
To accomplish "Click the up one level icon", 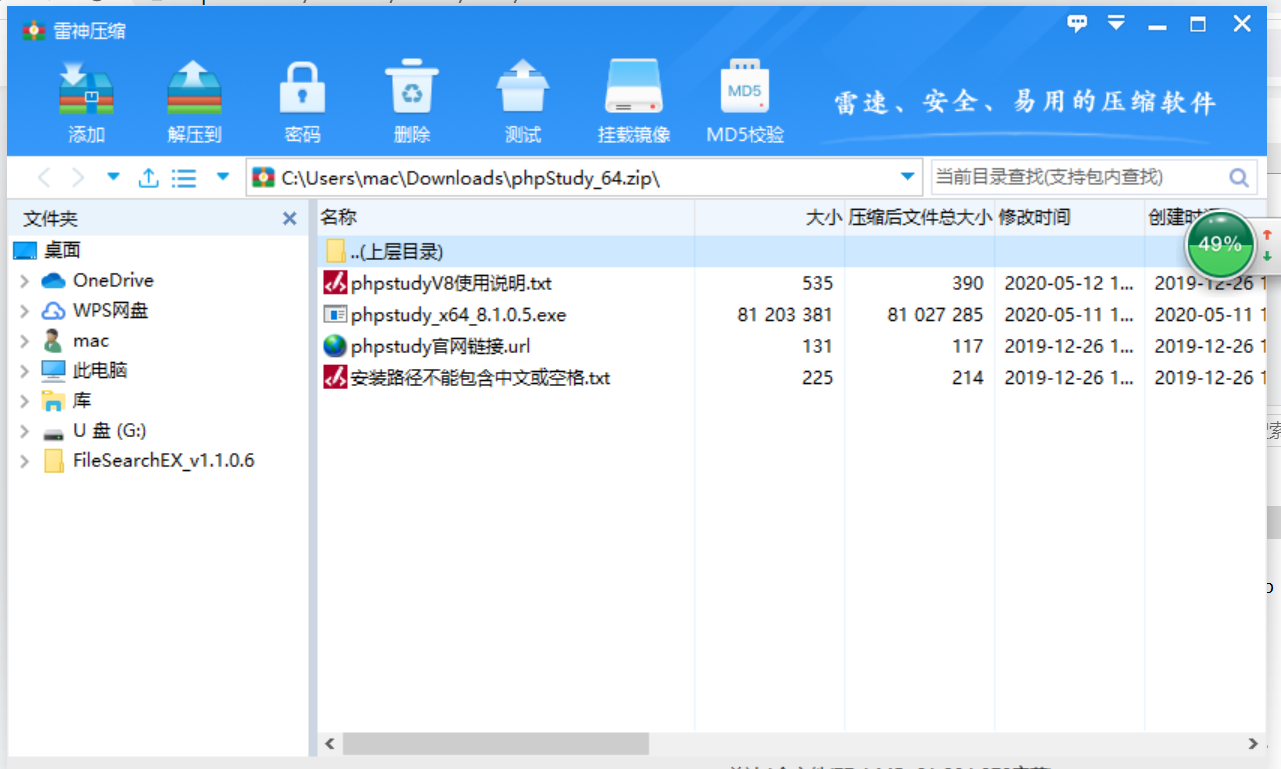I will [148, 178].
